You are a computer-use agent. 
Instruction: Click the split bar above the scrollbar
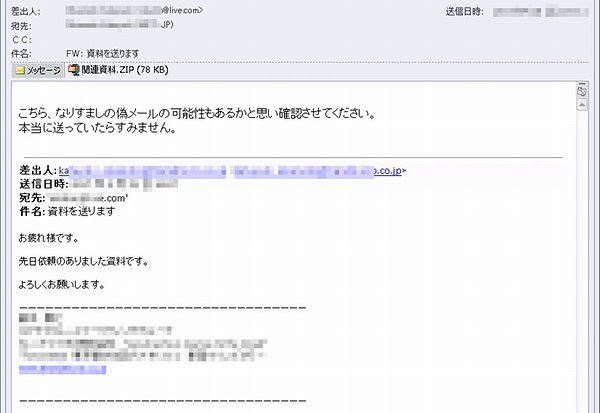[582, 83]
